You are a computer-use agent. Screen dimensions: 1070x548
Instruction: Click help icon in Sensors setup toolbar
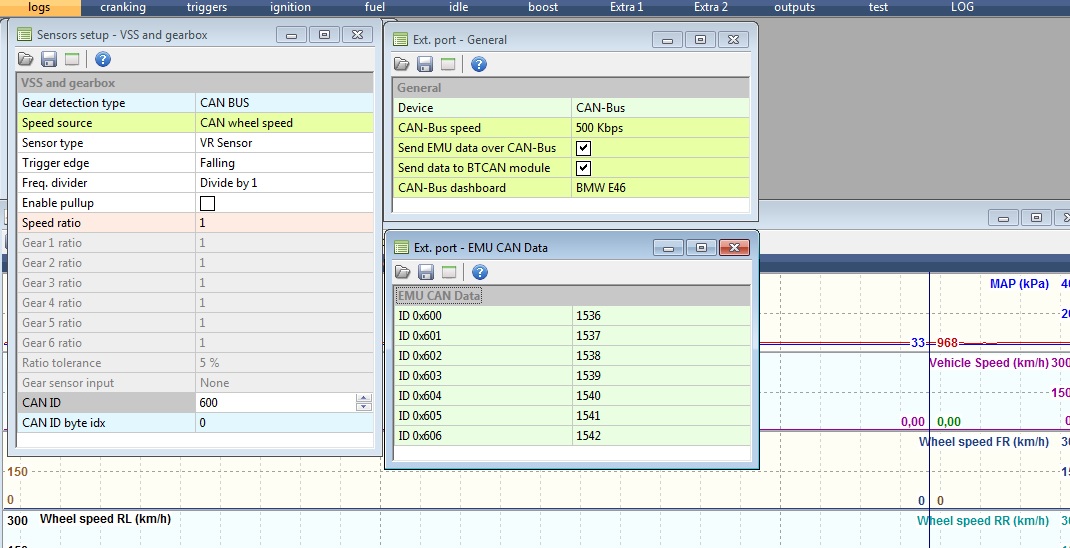click(x=102, y=60)
